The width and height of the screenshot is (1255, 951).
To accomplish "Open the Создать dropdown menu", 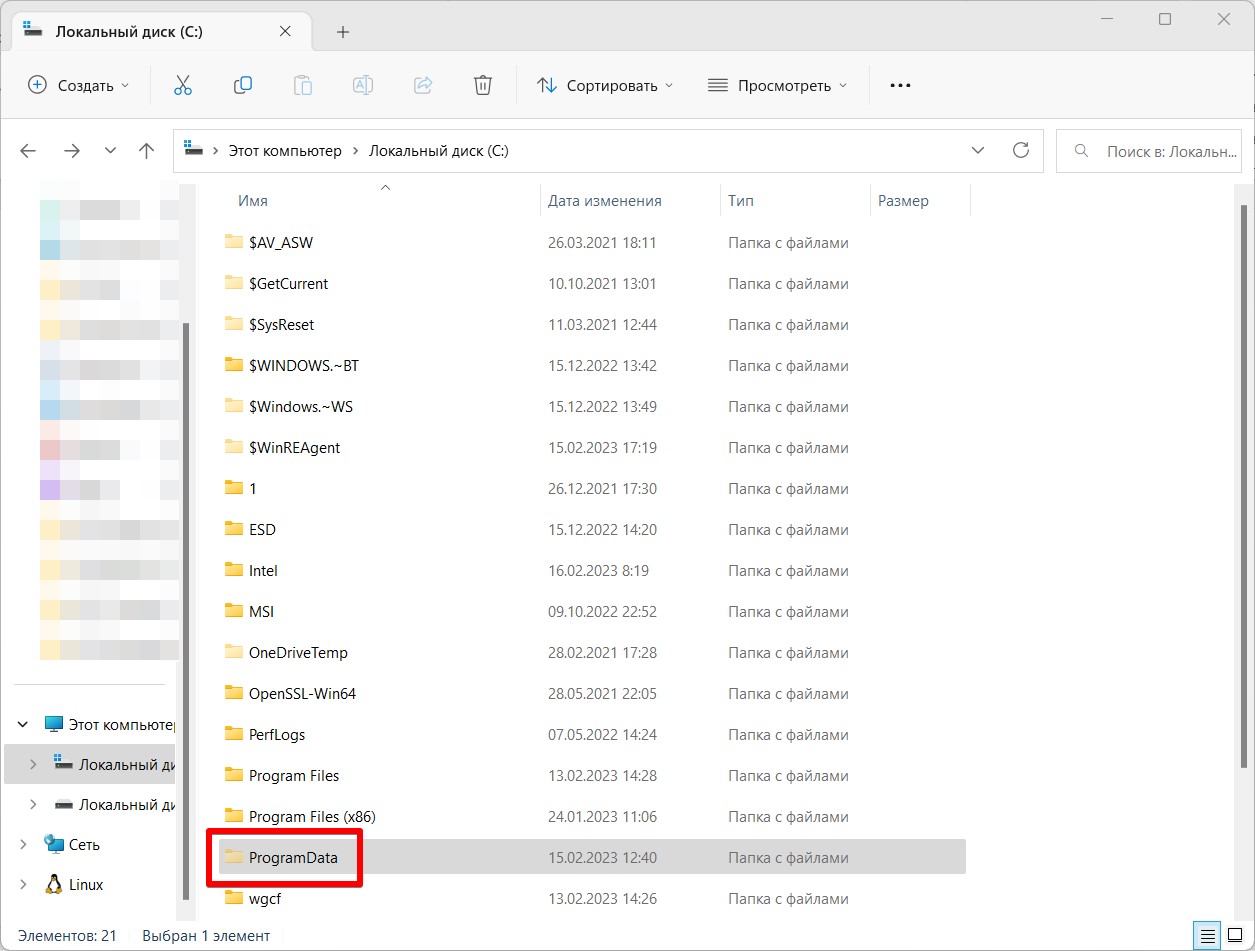I will click(79, 86).
